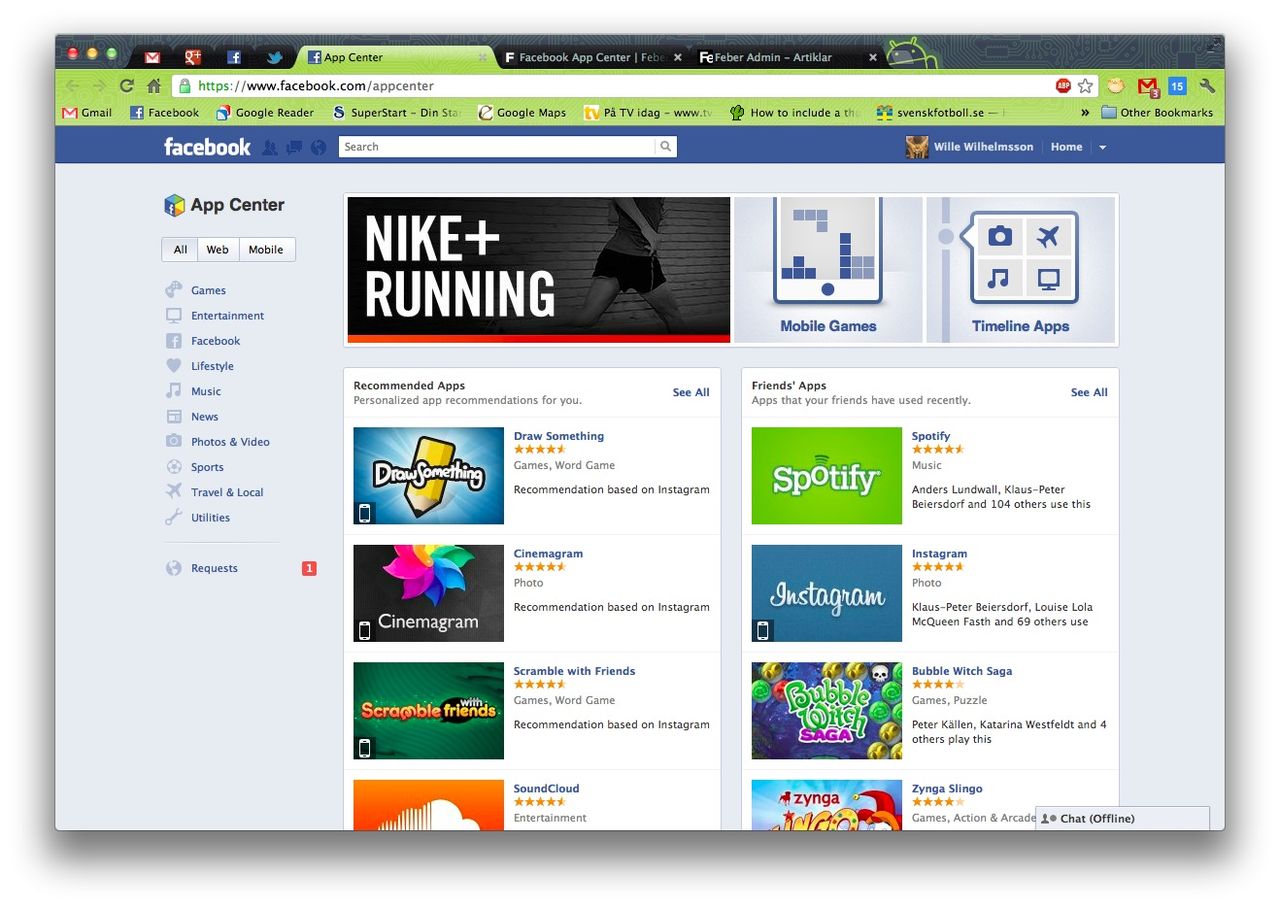This screenshot has height=907, width=1280.
Task: Open the Mobile Games tile
Action: click(828, 270)
